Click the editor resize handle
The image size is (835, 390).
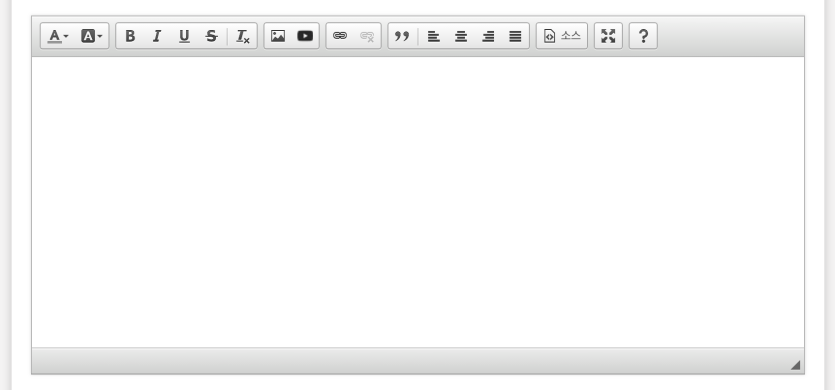pyautogui.click(x=795, y=365)
